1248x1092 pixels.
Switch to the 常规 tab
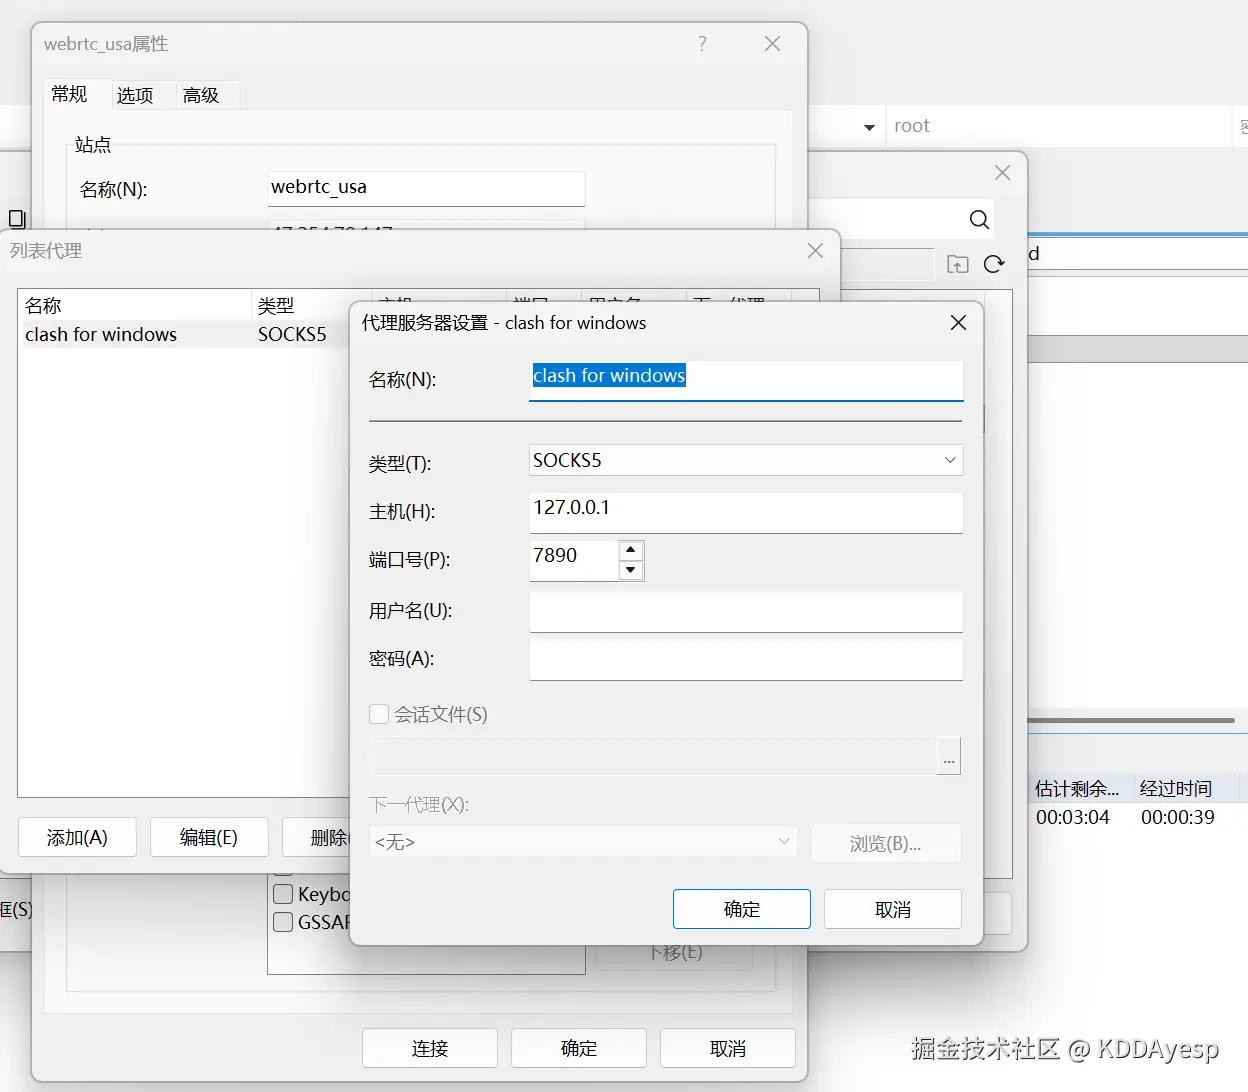coord(70,94)
